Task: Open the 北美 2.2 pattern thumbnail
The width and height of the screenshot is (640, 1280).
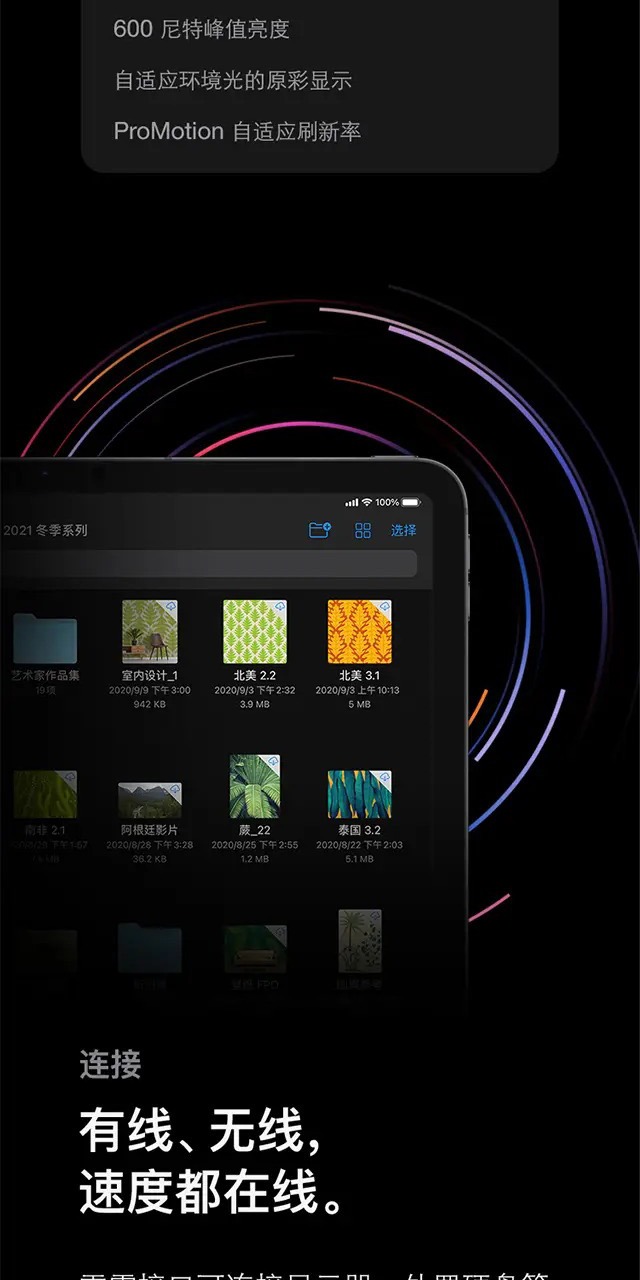Action: [x=254, y=631]
